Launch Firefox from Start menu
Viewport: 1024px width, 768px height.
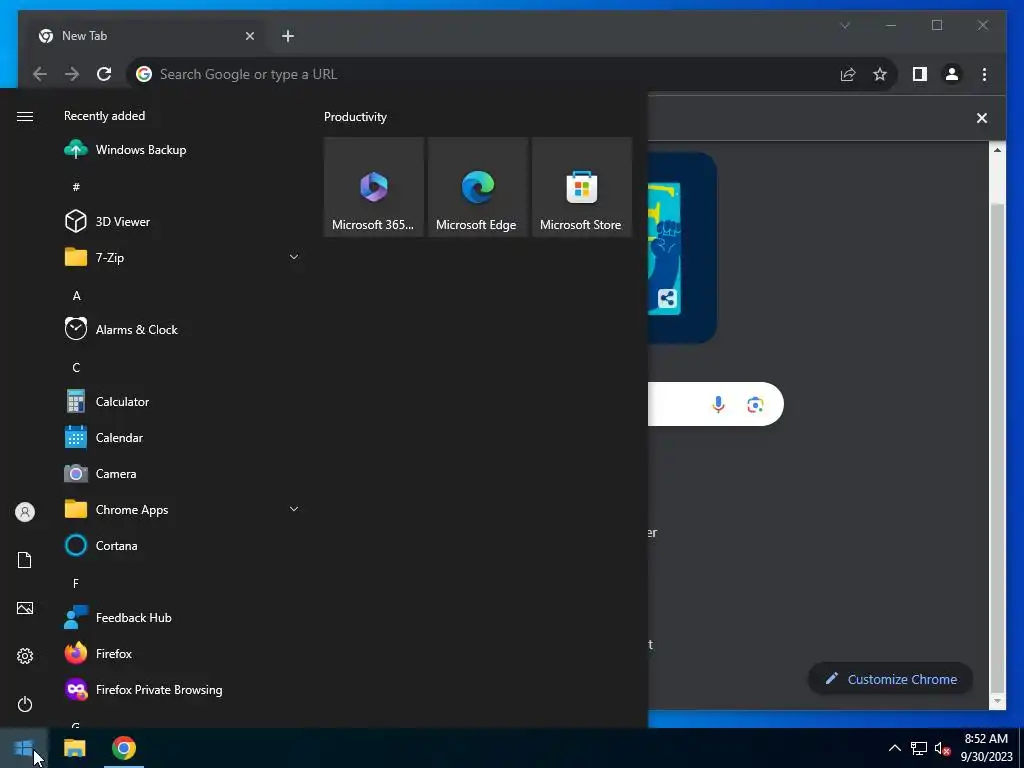(182, 653)
